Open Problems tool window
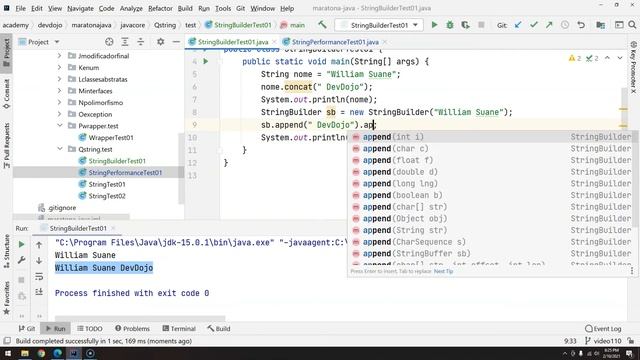The image size is (640, 360). (132, 328)
